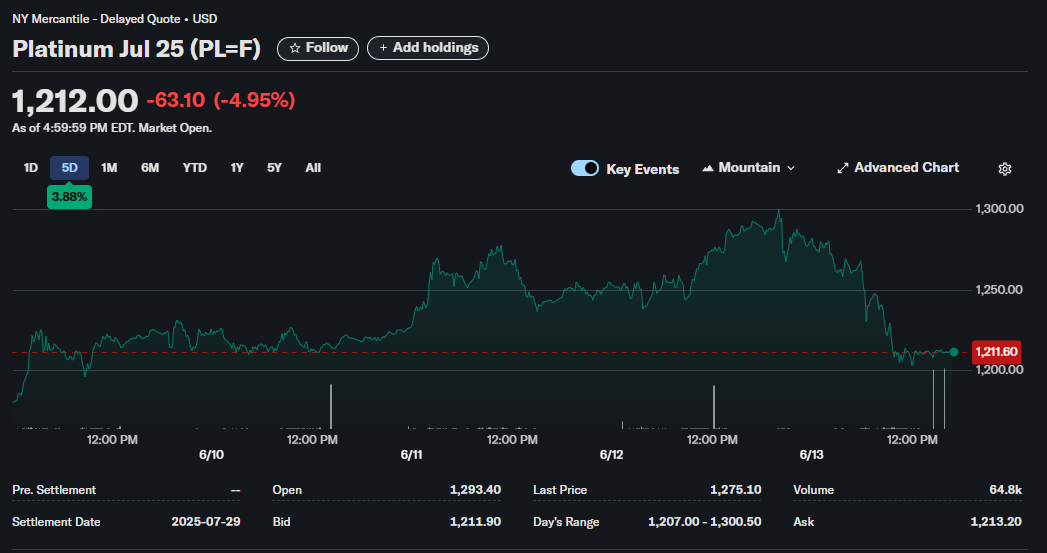Click the -63.10 price change figure
This screenshot has width=1047, height=553.
click(x=176, y=100)
